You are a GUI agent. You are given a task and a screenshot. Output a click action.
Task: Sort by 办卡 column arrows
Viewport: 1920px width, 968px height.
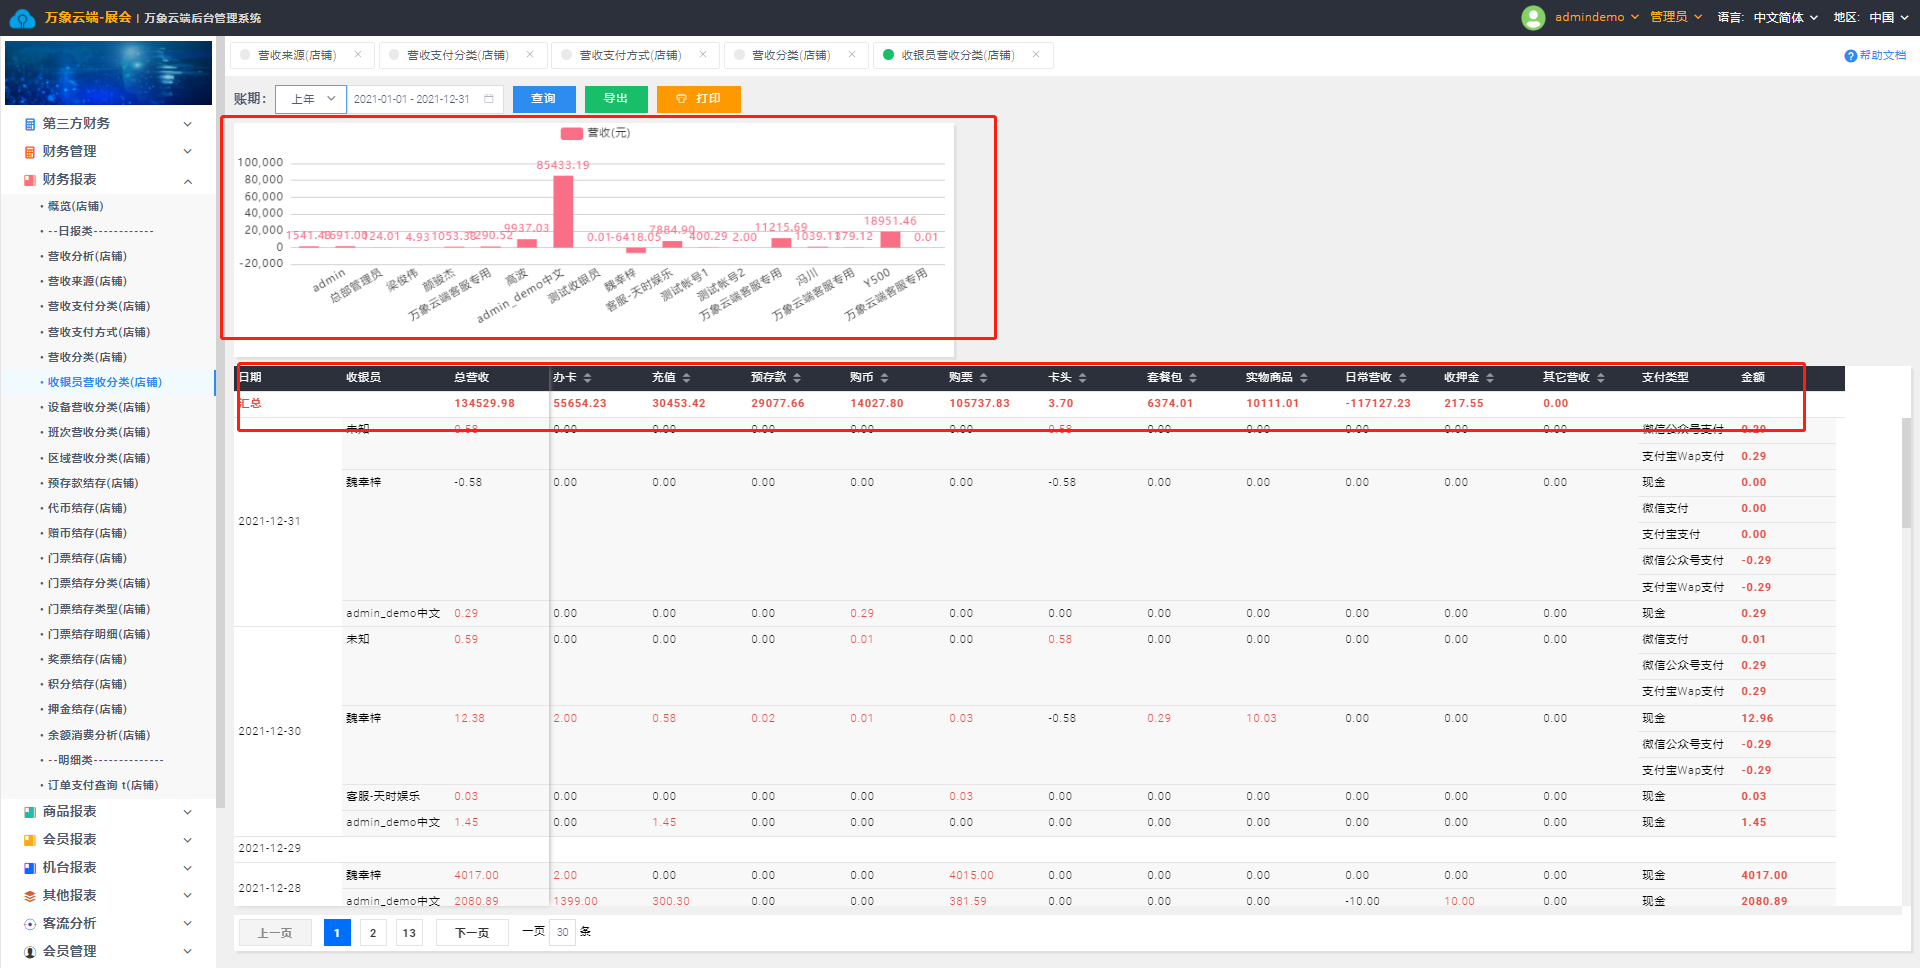click(588, 378)
